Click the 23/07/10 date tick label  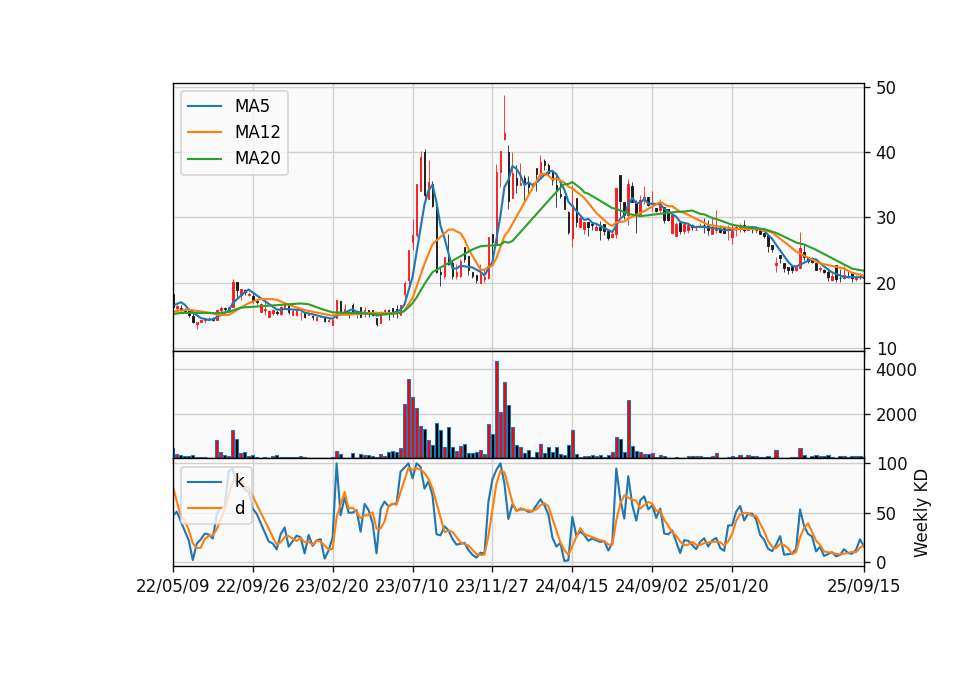point(412,586)
